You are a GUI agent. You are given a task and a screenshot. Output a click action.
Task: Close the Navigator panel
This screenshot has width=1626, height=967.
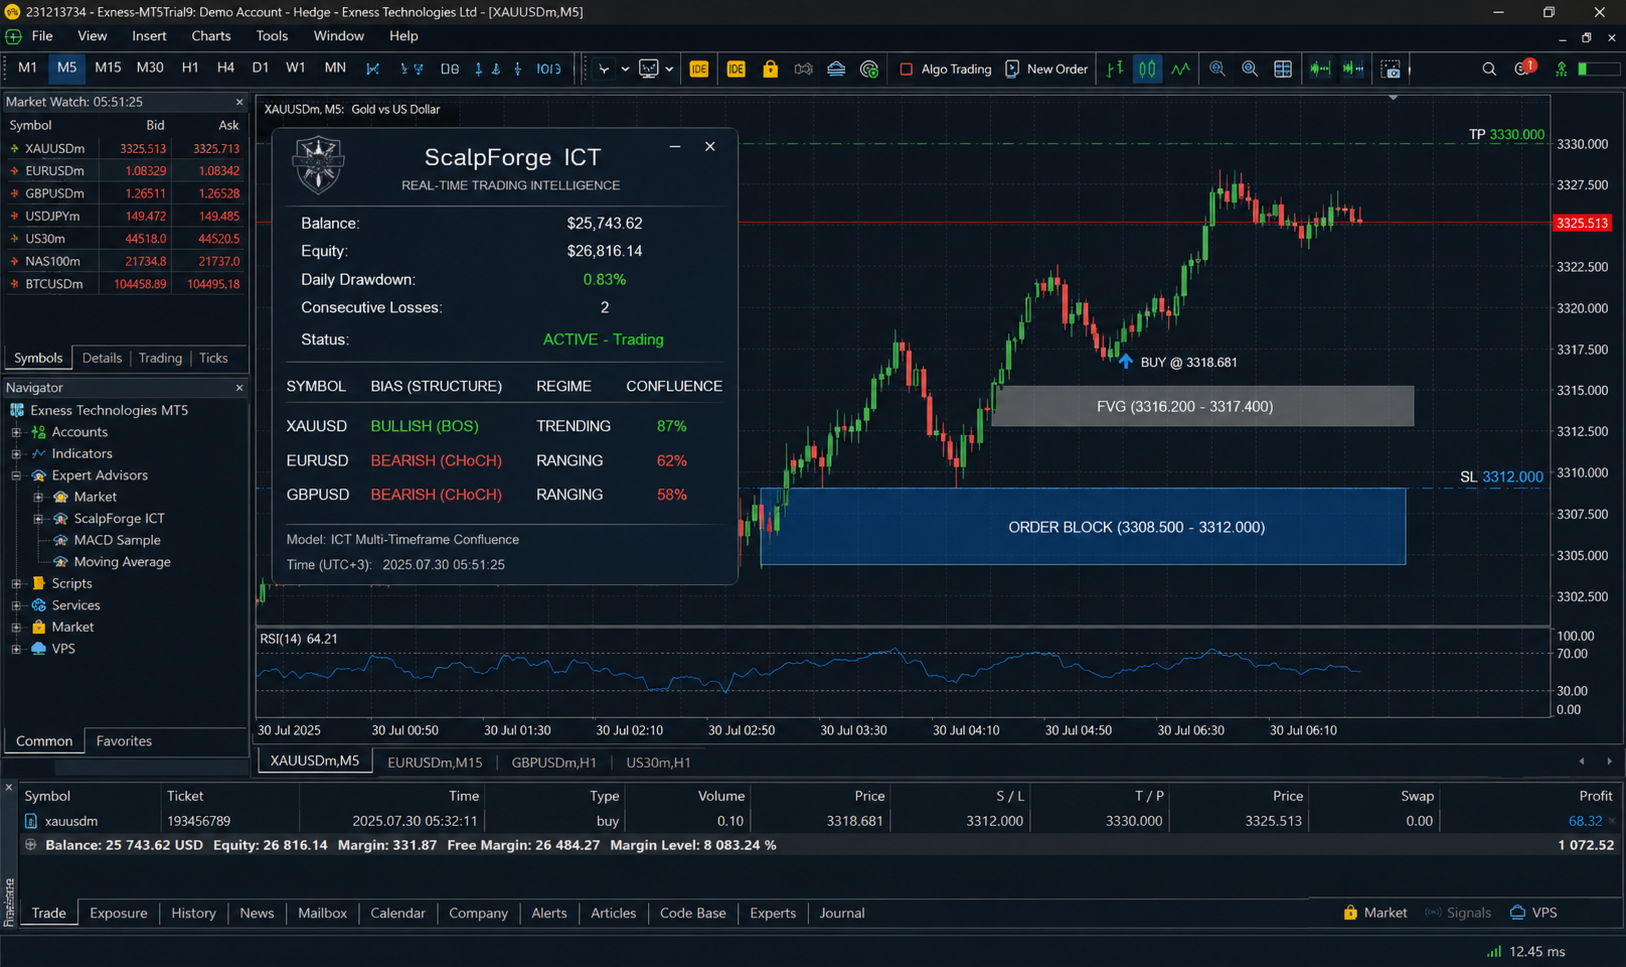pos(239,388)
